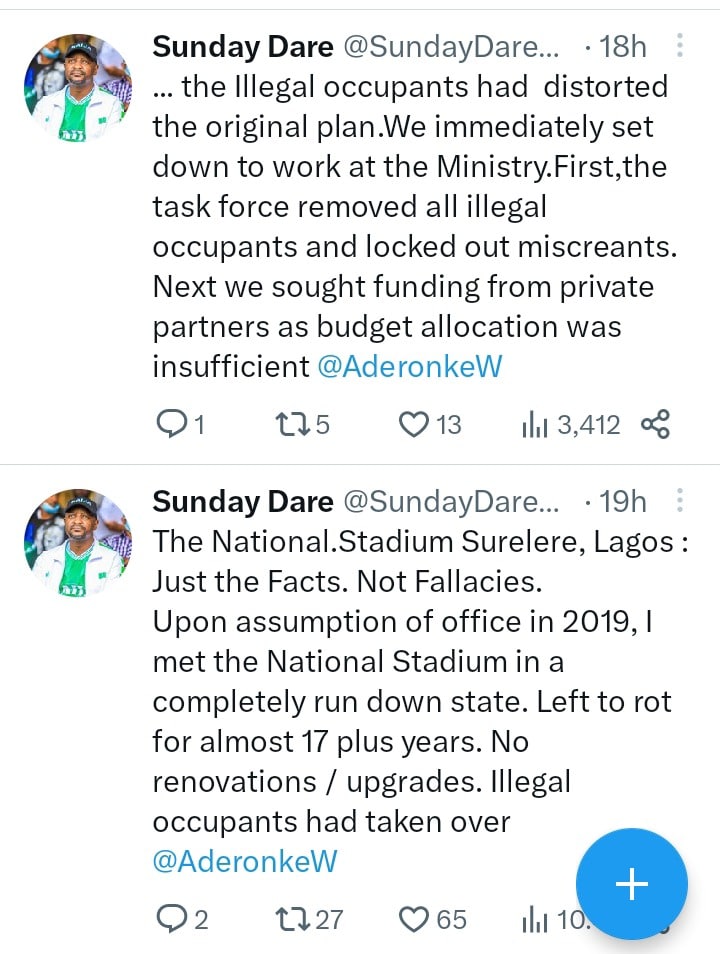This screenshot has width=720, height=954.
Task: Retweet the tweet with 27 retweets
Action: [x=287, y=918]
